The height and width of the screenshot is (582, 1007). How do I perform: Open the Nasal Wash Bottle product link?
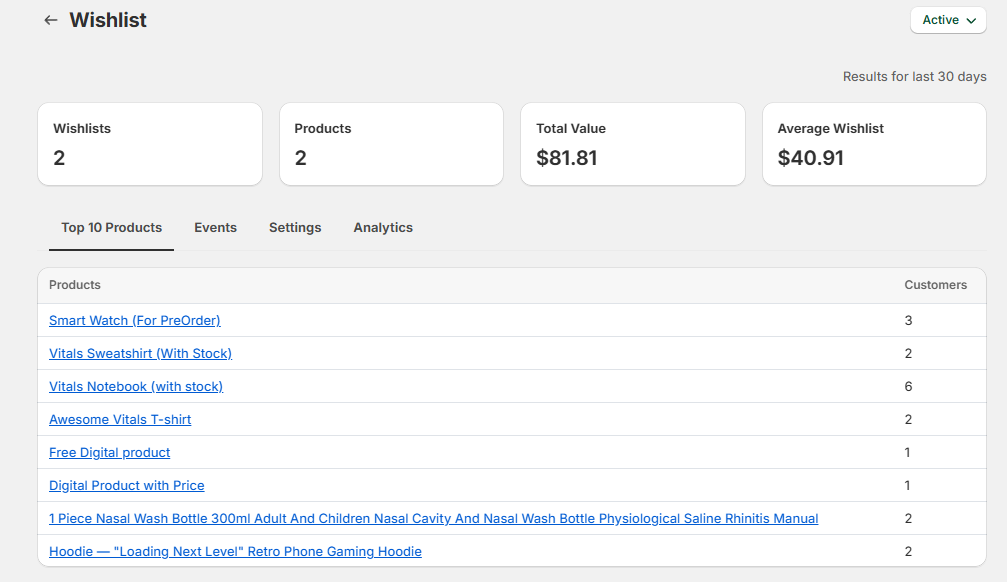point(433,519)
